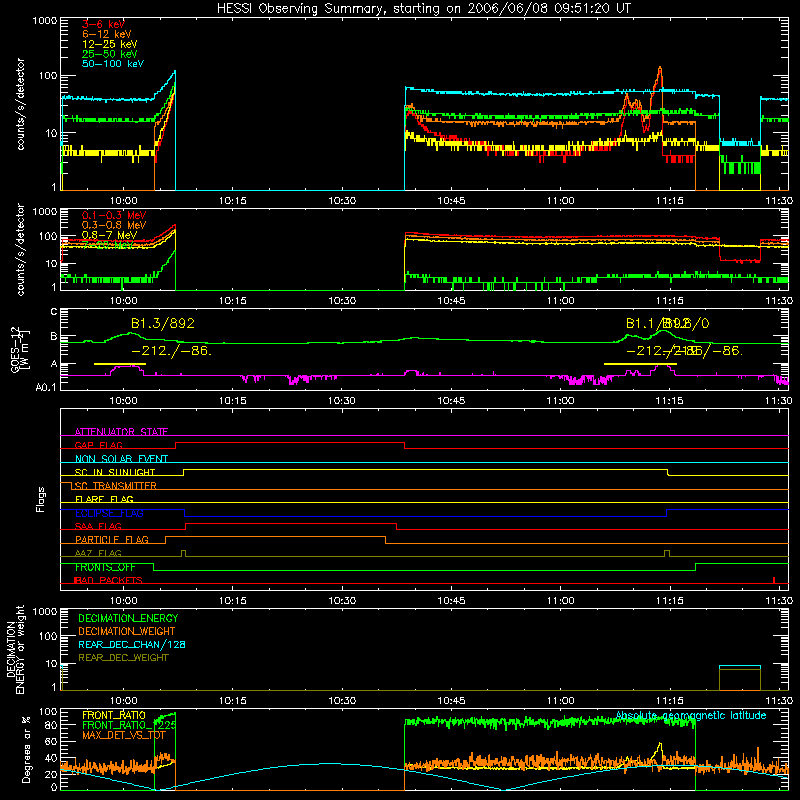
Task: Select the cyan 50-100 keV legend label
Action: pyautogui.click(x=112, y=63)
